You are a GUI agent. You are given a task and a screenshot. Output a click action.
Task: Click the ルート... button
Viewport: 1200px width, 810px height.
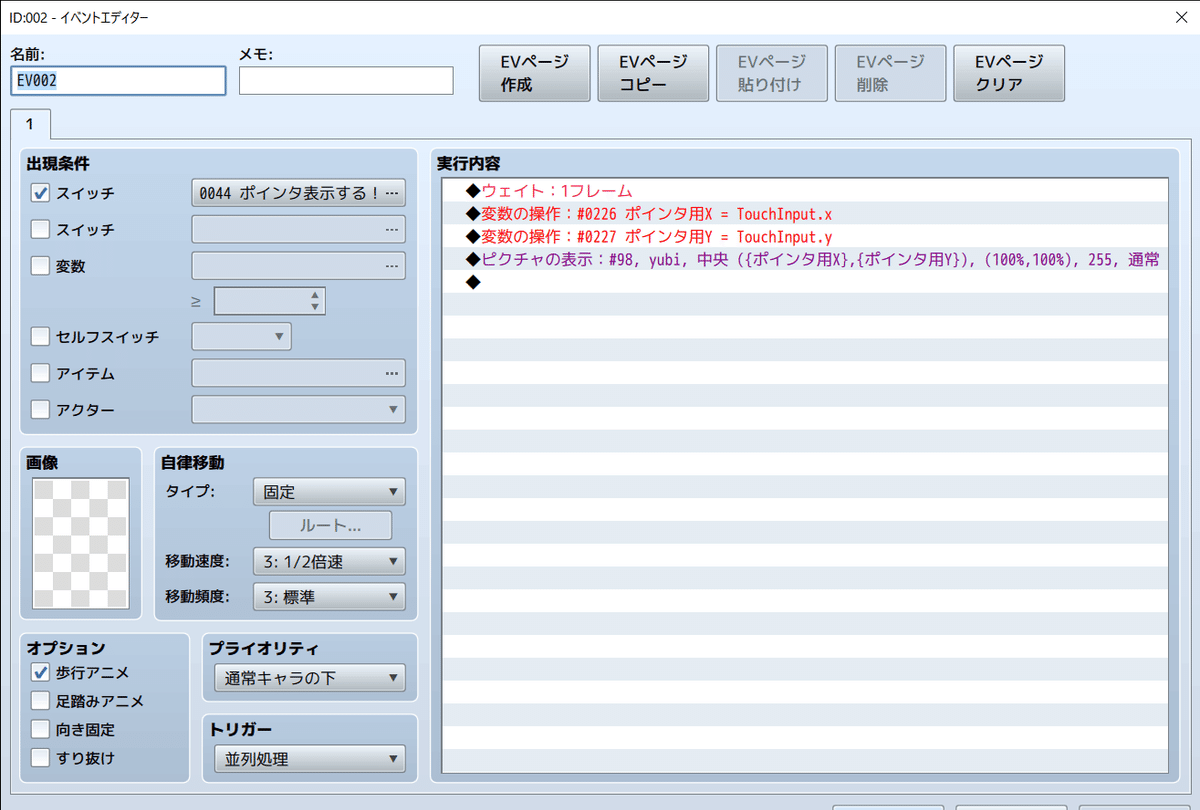click(330, 525)
